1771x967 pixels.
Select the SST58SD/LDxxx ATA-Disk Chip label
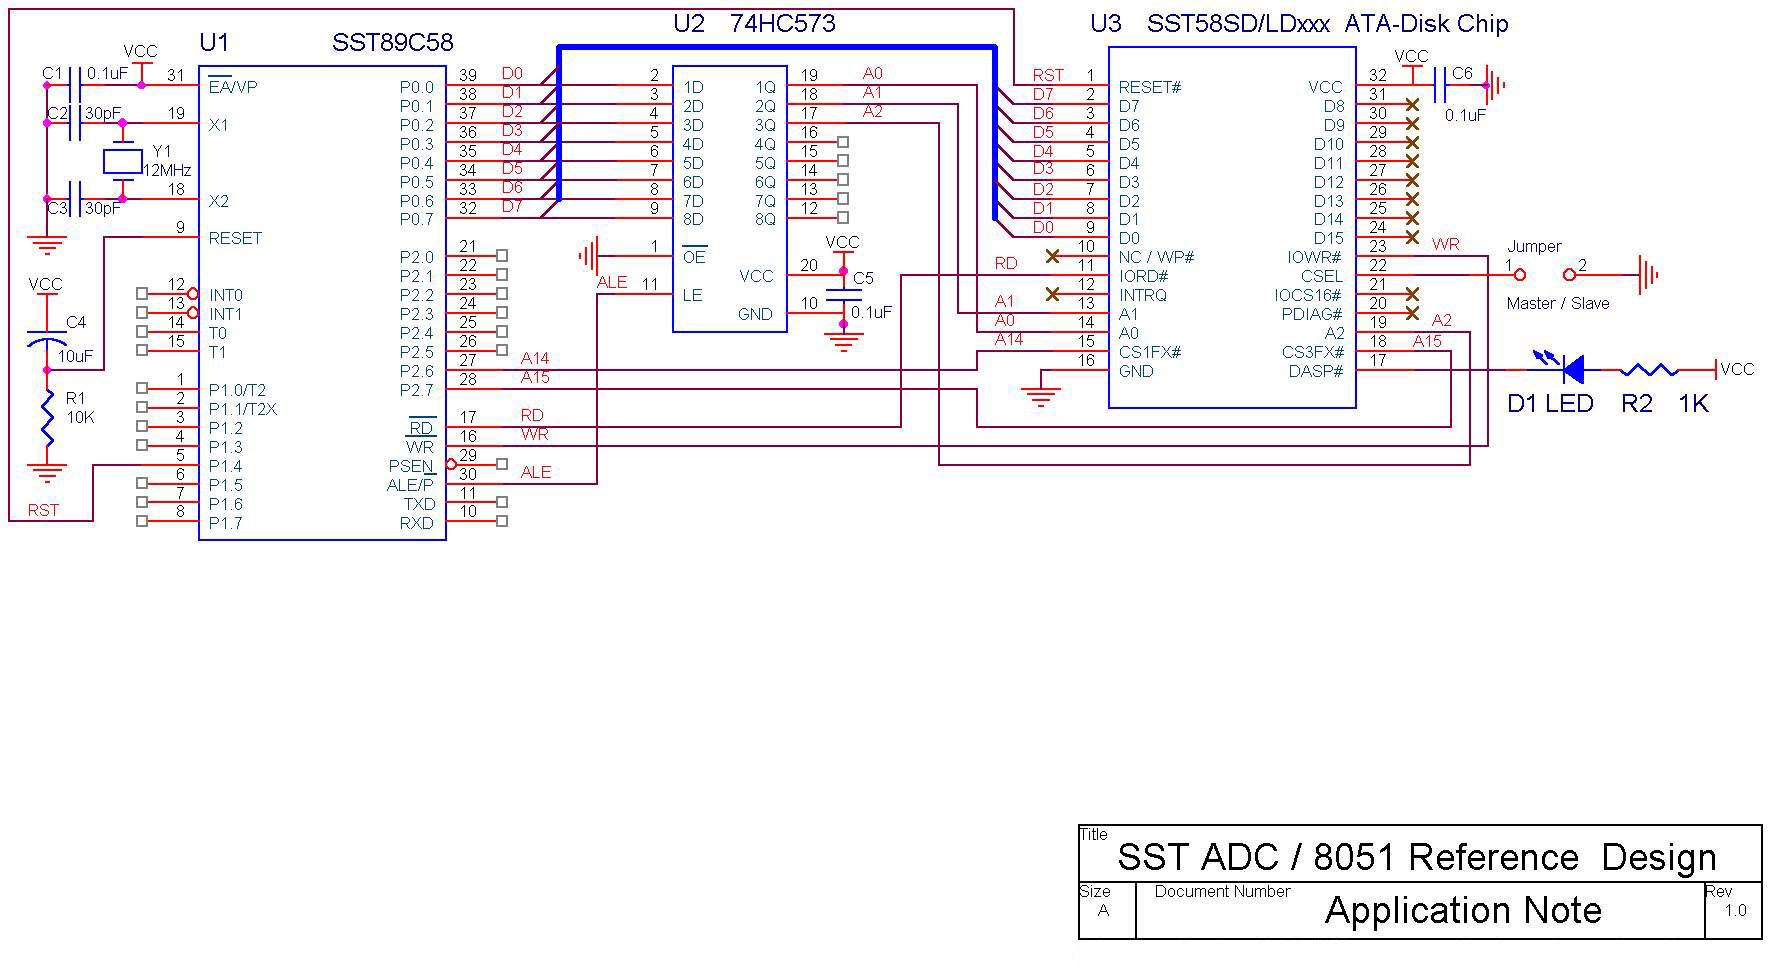pos(1327,23)
